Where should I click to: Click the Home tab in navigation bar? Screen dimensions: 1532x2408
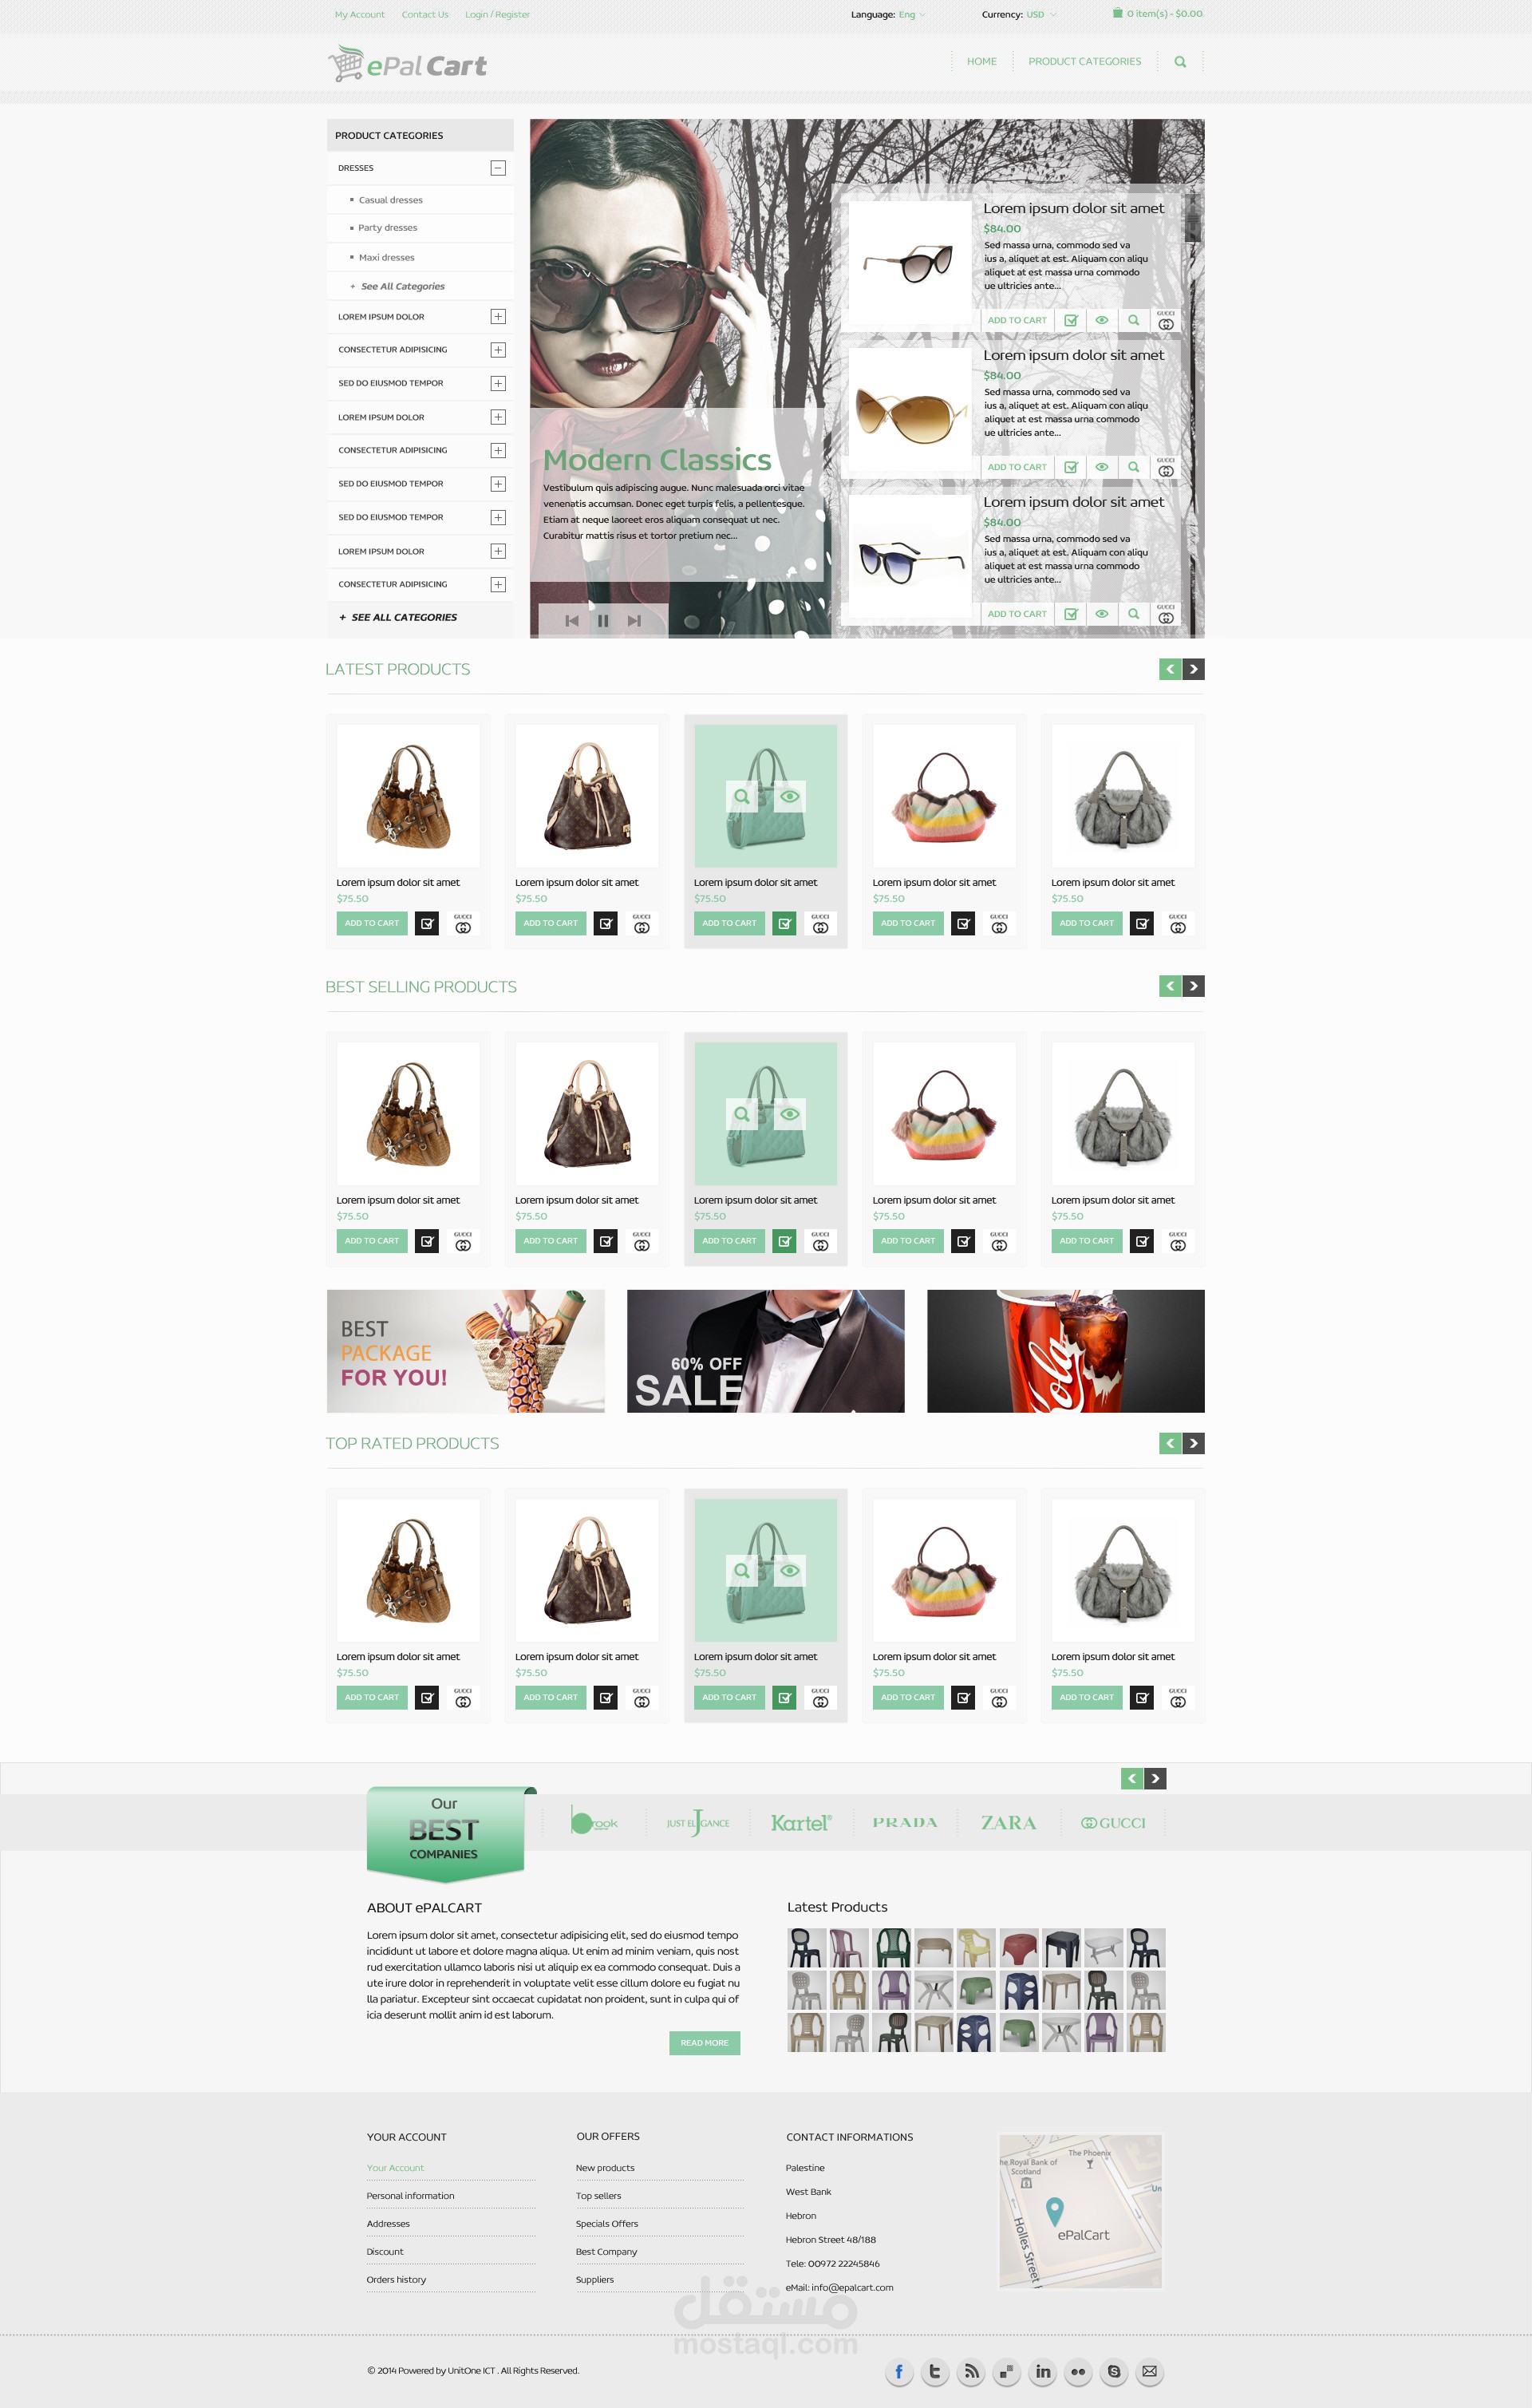[981, 61]
